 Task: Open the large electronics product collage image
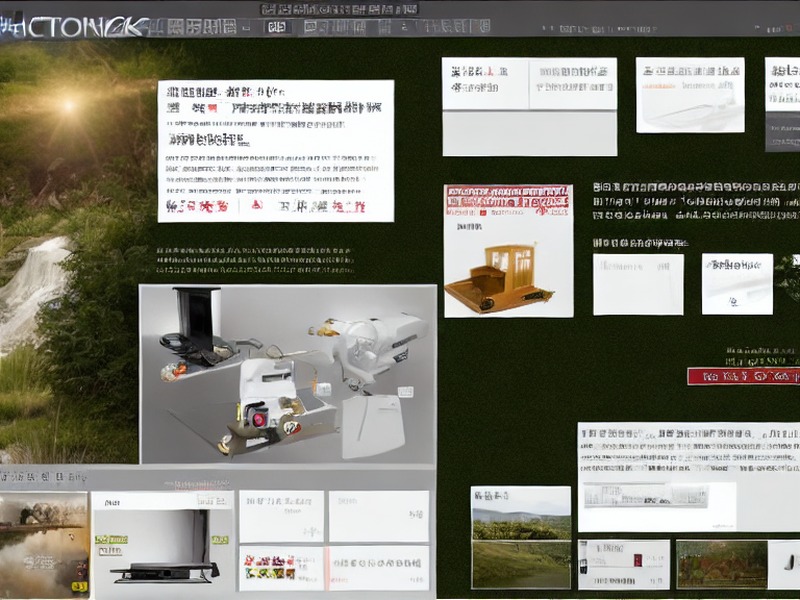288,374
